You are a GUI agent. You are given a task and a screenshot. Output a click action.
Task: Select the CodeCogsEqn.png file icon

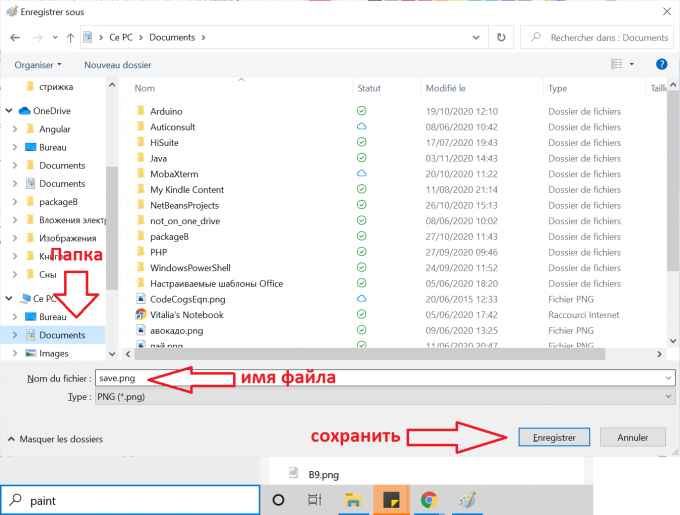141,299
